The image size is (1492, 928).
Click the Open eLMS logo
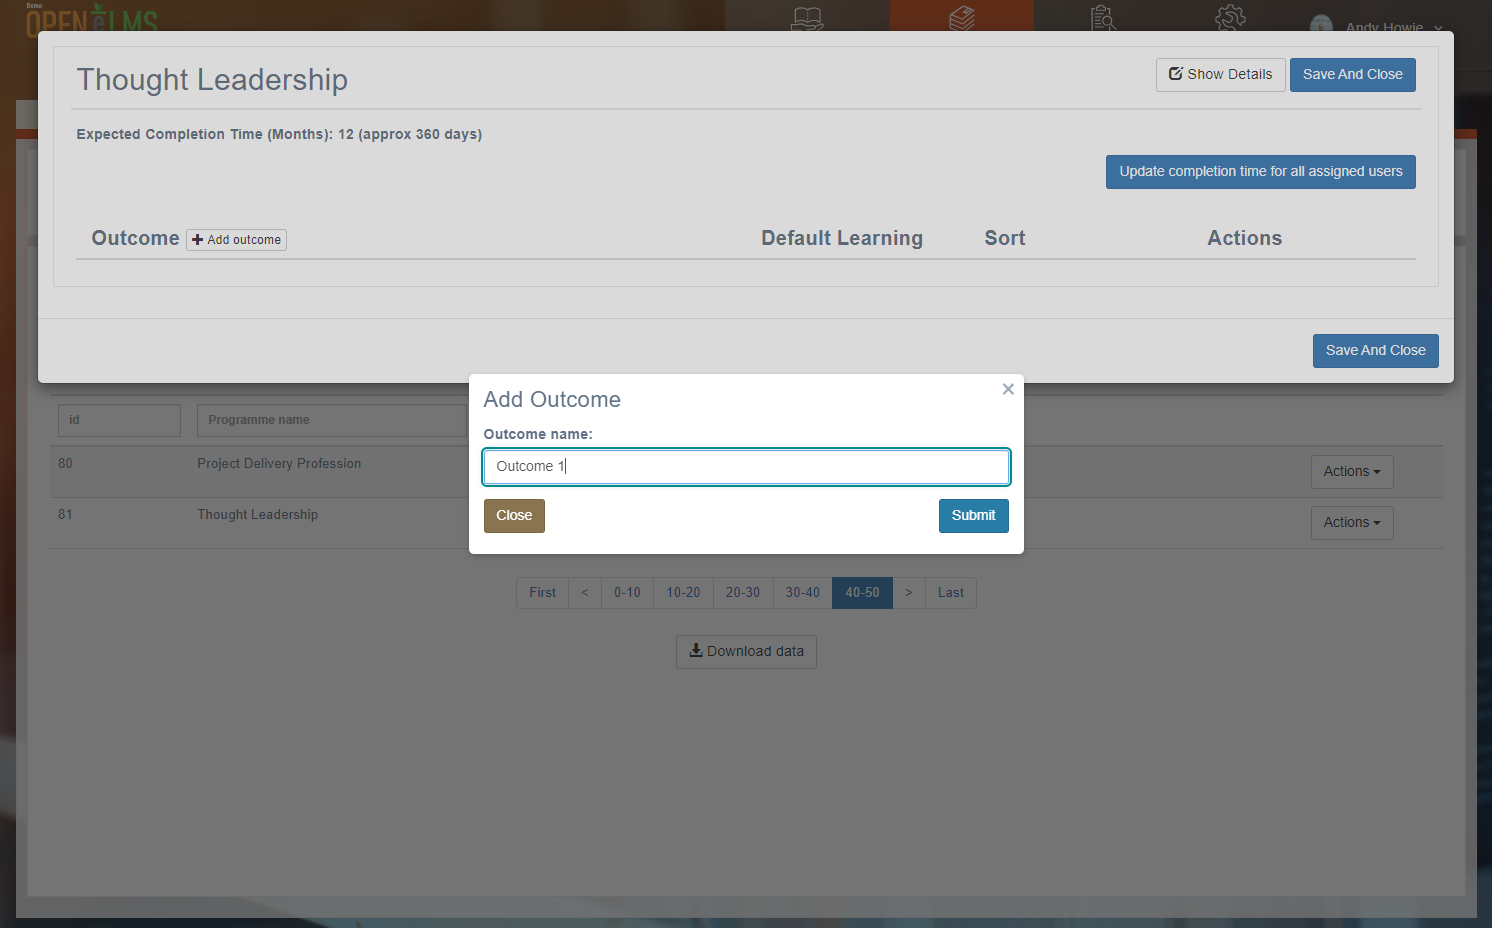point(92,18)
